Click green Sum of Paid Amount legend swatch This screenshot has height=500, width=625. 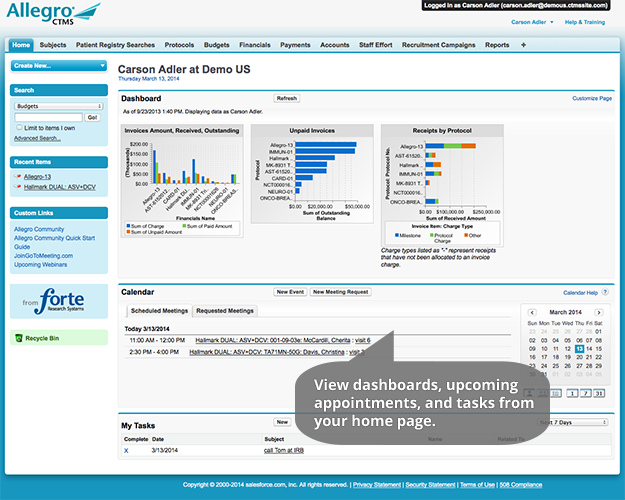pos(184,226)
